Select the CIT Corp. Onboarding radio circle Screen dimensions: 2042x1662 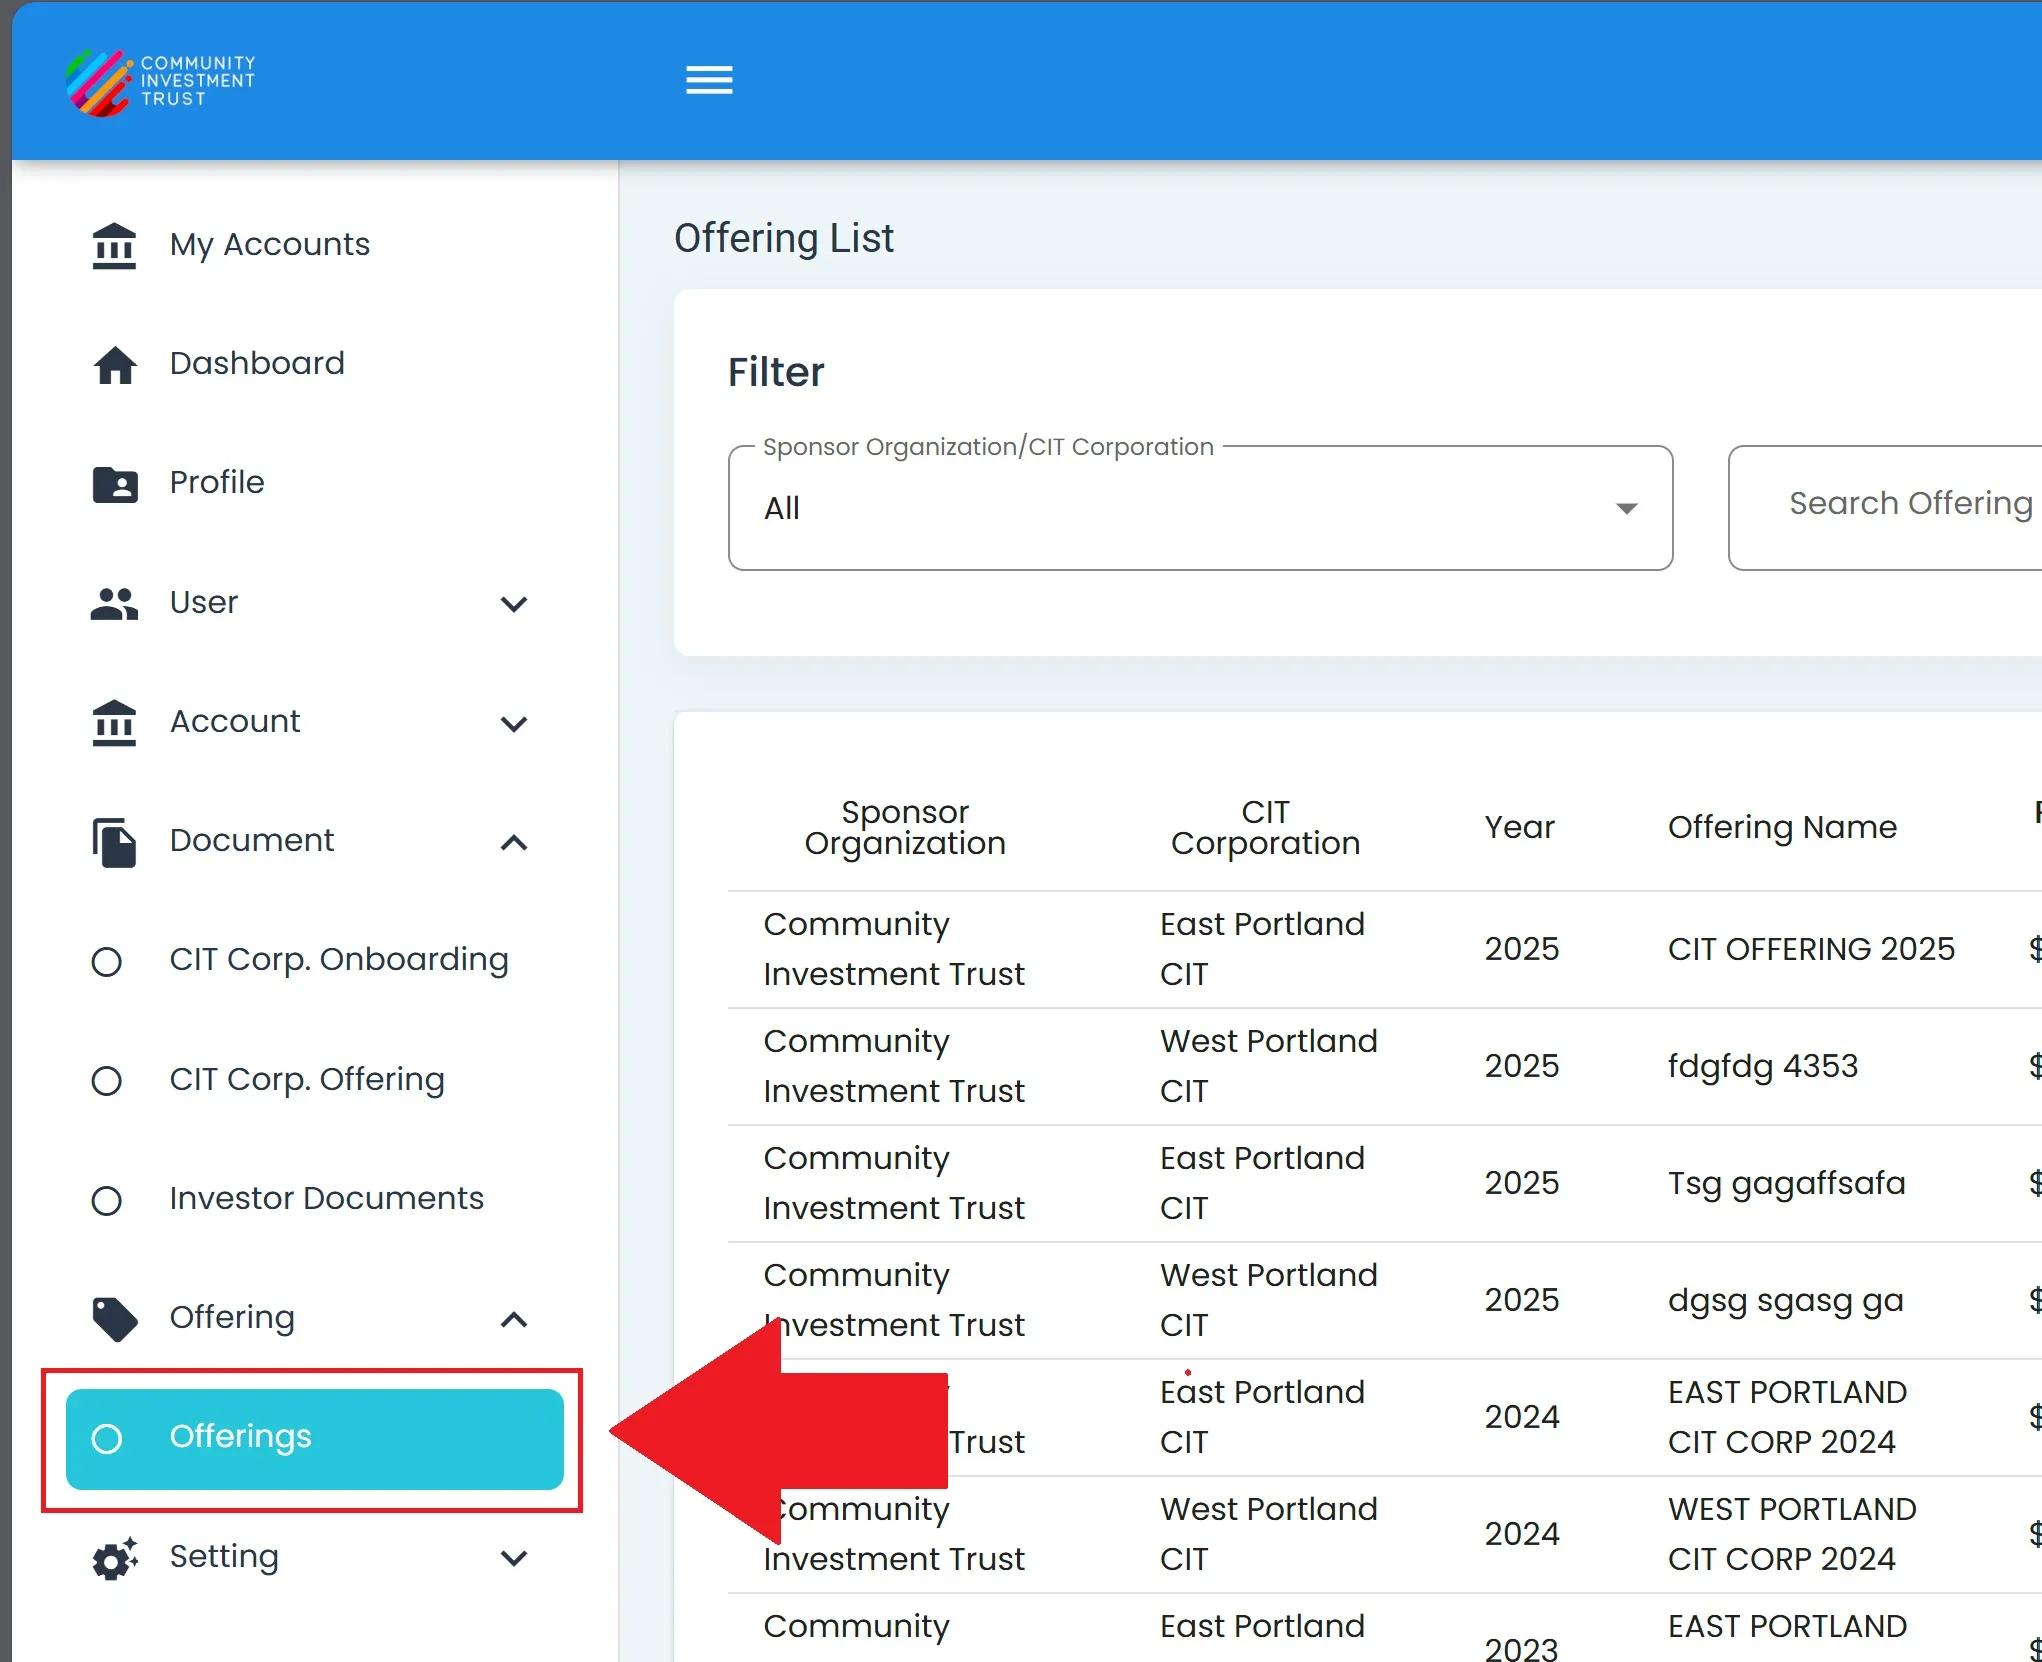click(106, 962)
